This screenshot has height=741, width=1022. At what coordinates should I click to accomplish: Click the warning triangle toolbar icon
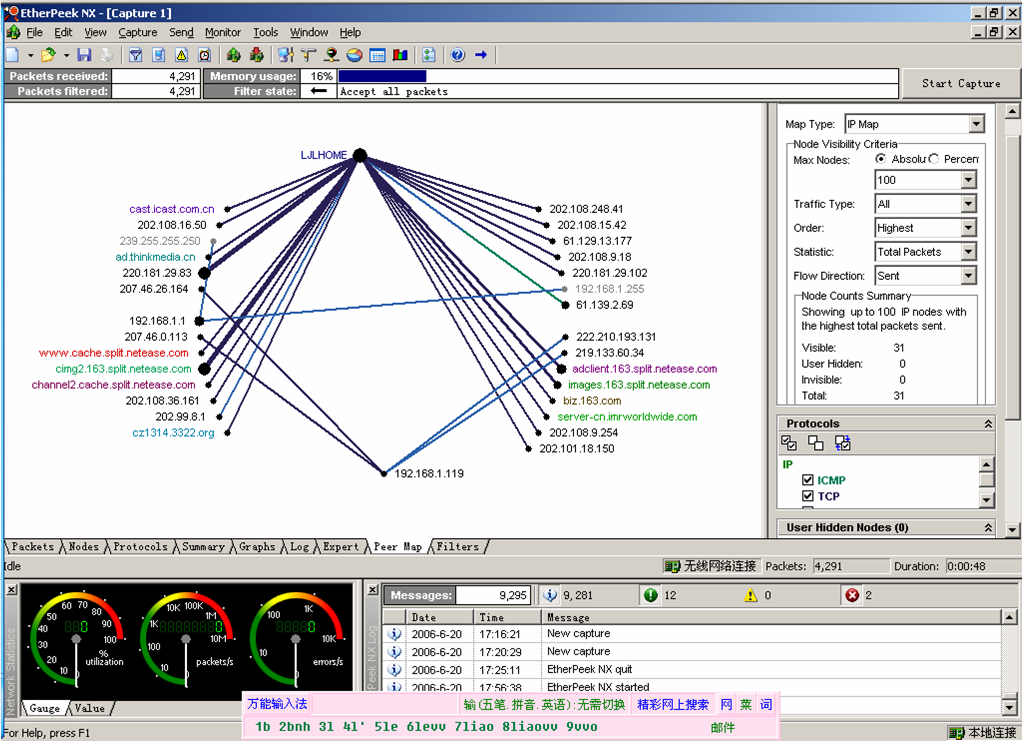tap(182, 55)
